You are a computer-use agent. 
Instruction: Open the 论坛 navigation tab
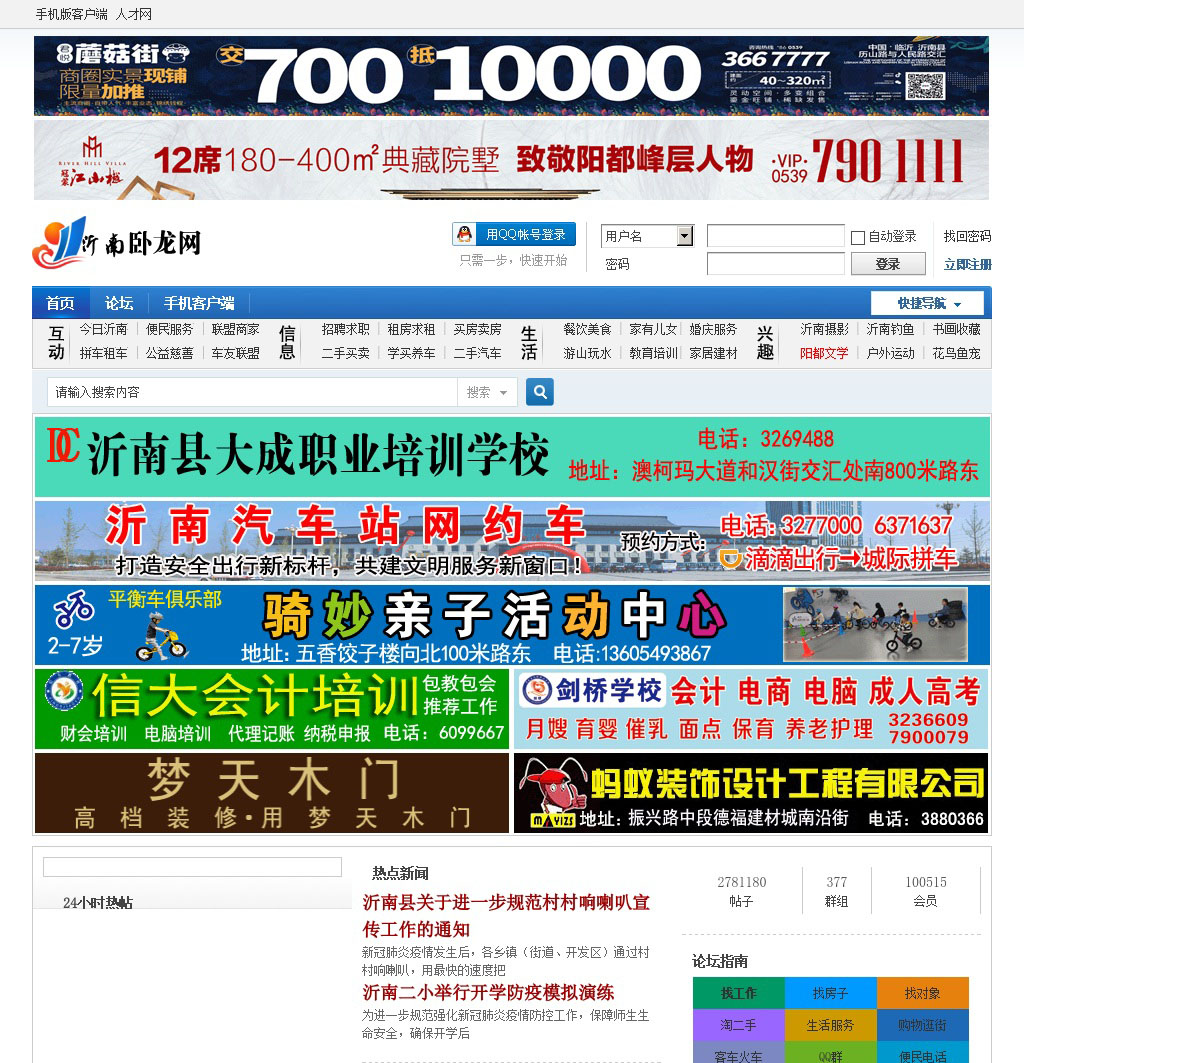click(119, 303)
